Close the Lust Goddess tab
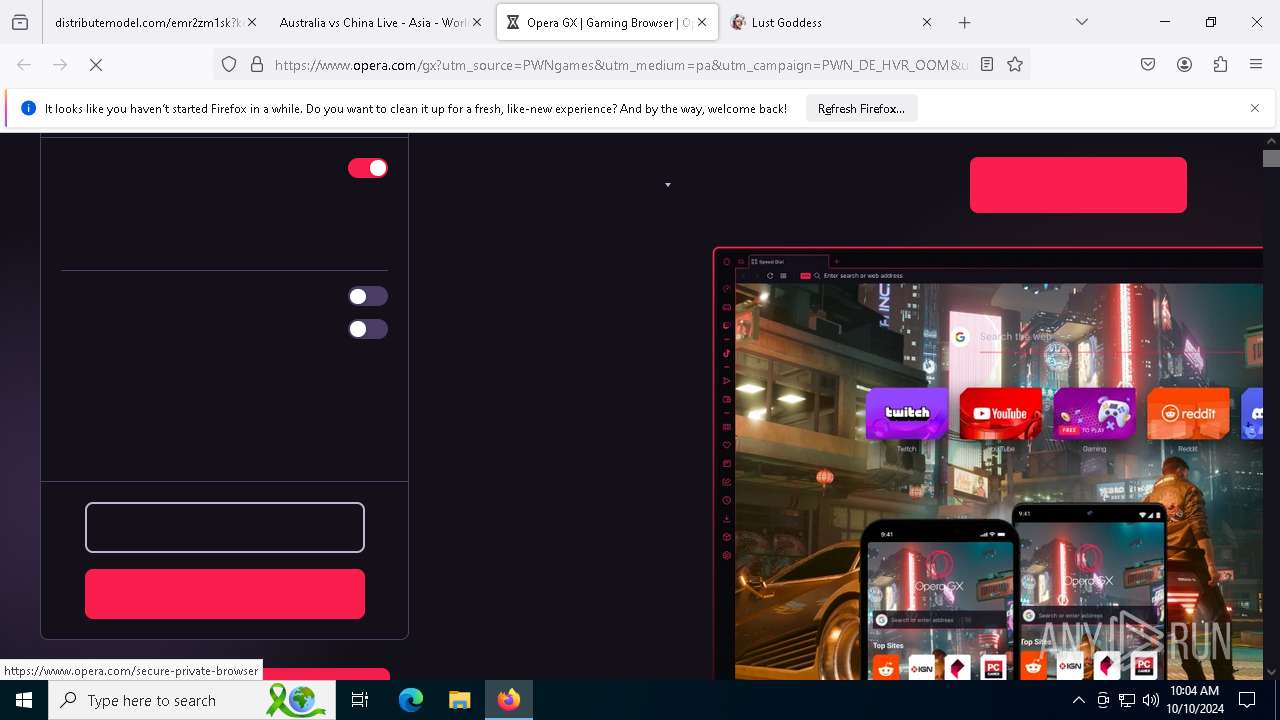 tap(926, 22)
